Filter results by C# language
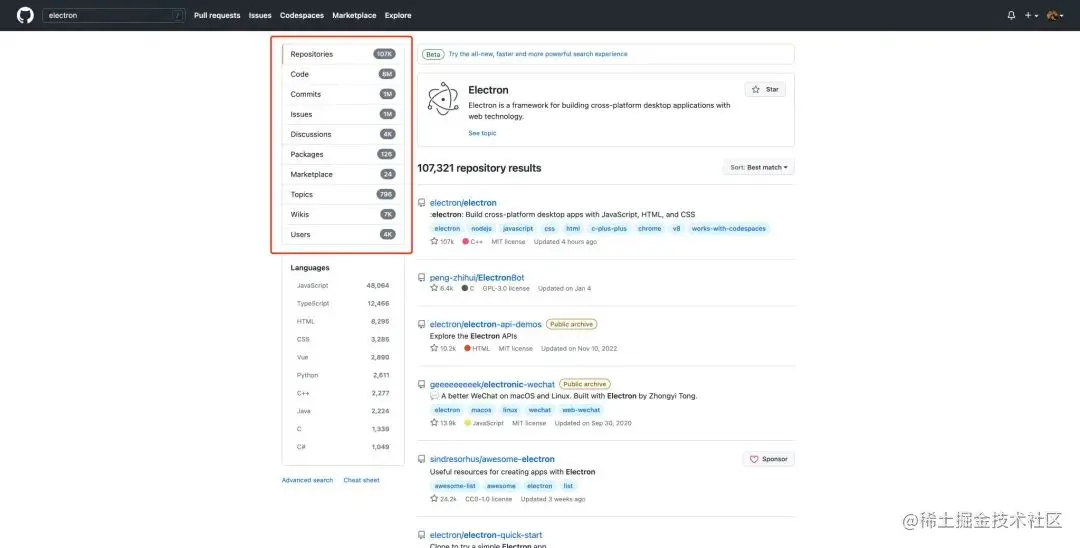This screenshot has height=548, width=1080. [x=343, y=447]
